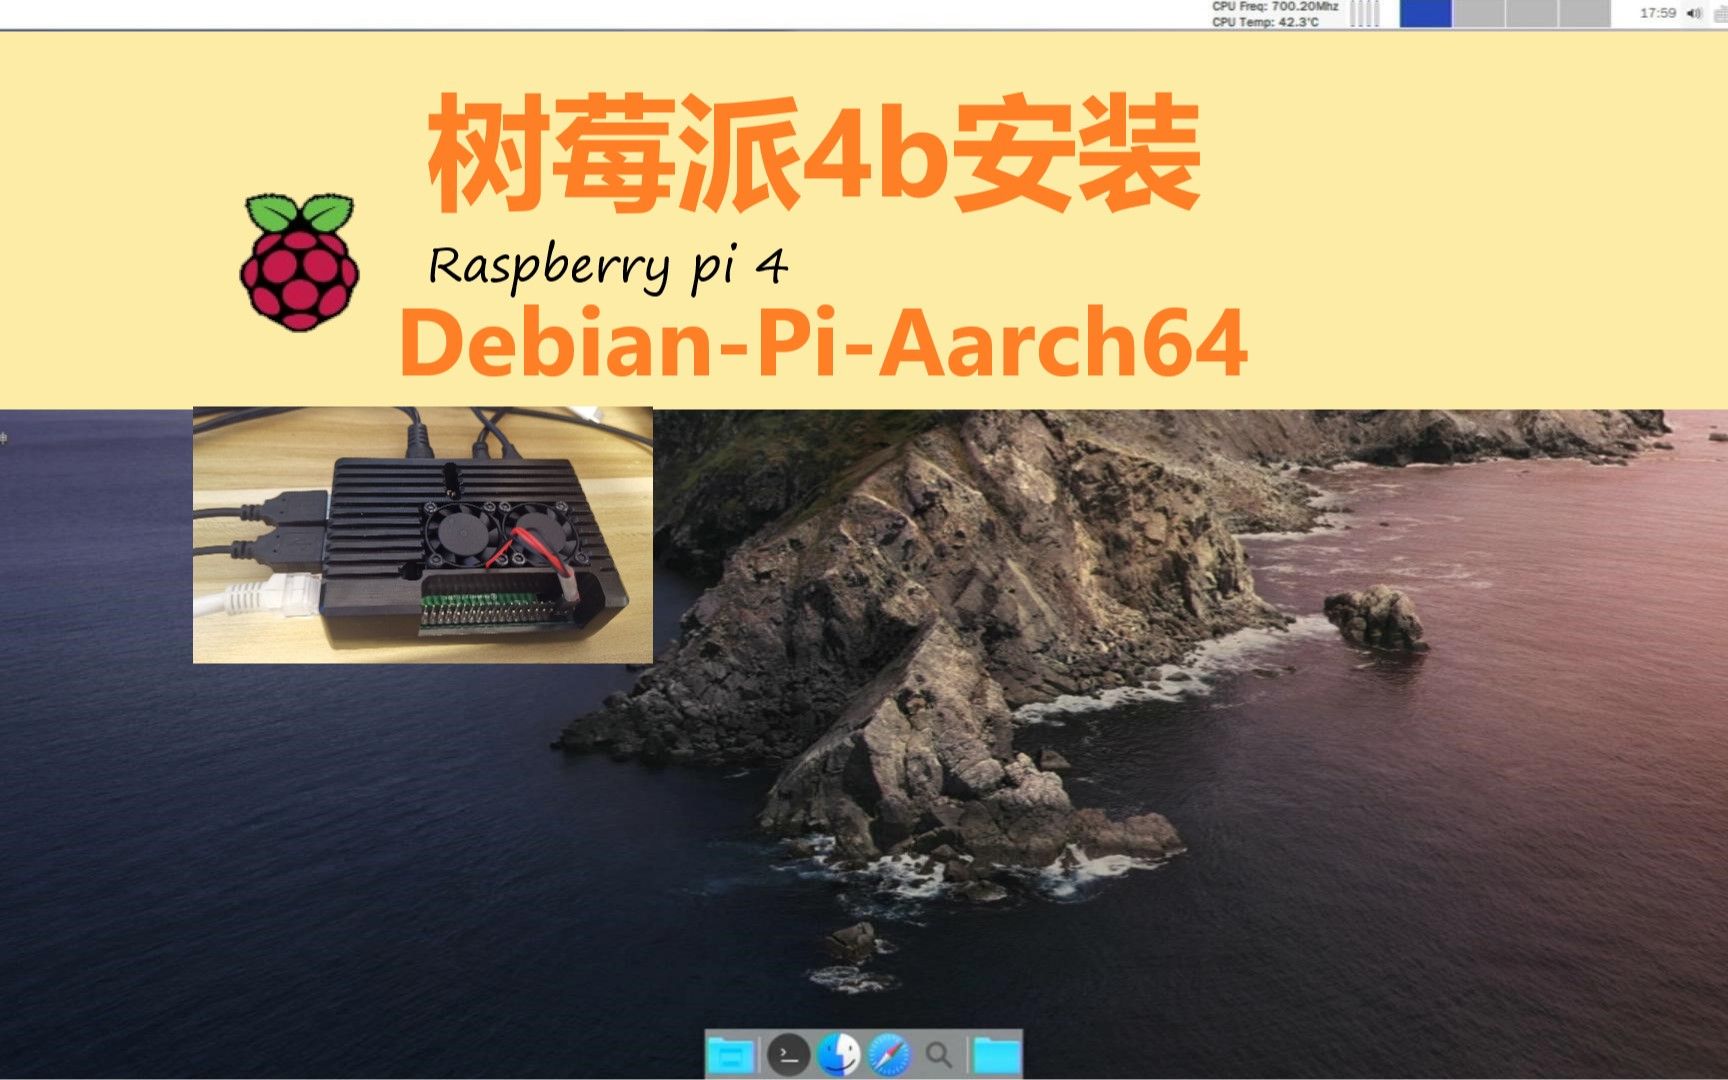The height and width of the screenshot is (1080, 1728).
Task: Click the CPU Freq: 700.20Mhz readout
Action: click(x=1275, y=6)
